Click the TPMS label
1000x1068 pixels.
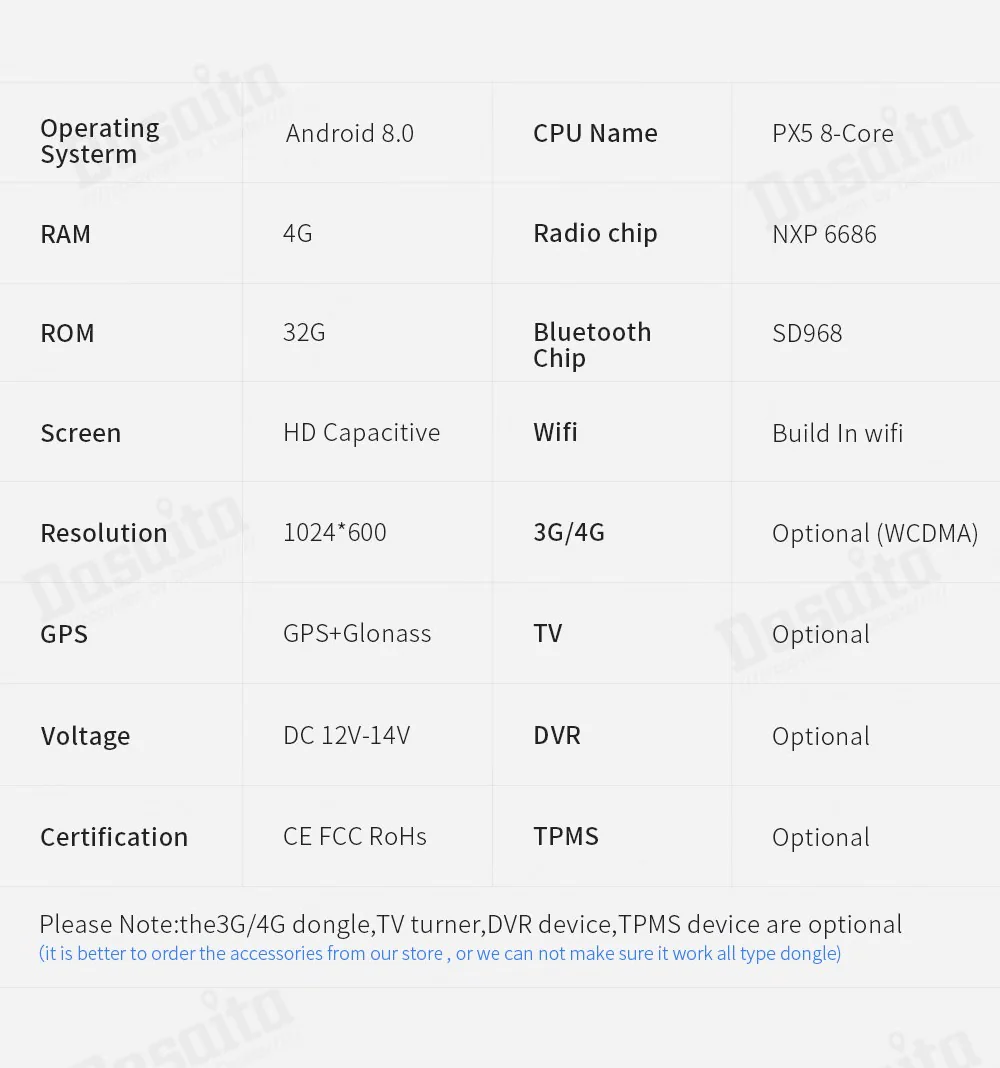(x=566, y=837)
